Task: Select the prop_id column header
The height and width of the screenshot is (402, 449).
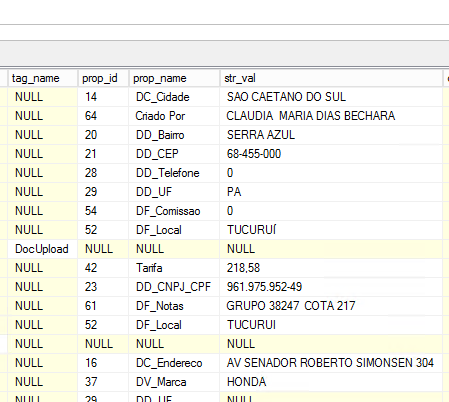Action: pyautogui.click(x=103, y=78)
